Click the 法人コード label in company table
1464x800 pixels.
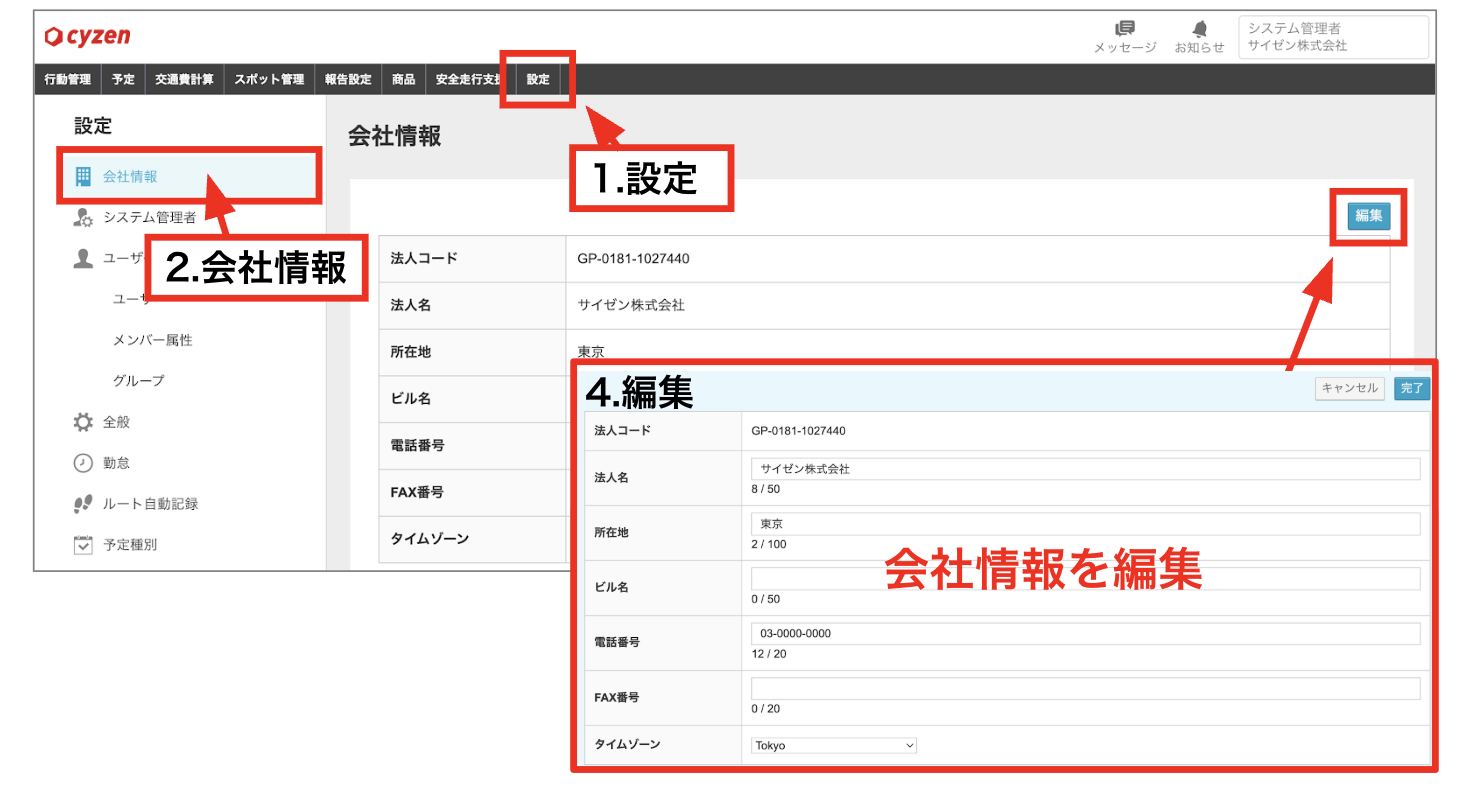click(424, 259)
